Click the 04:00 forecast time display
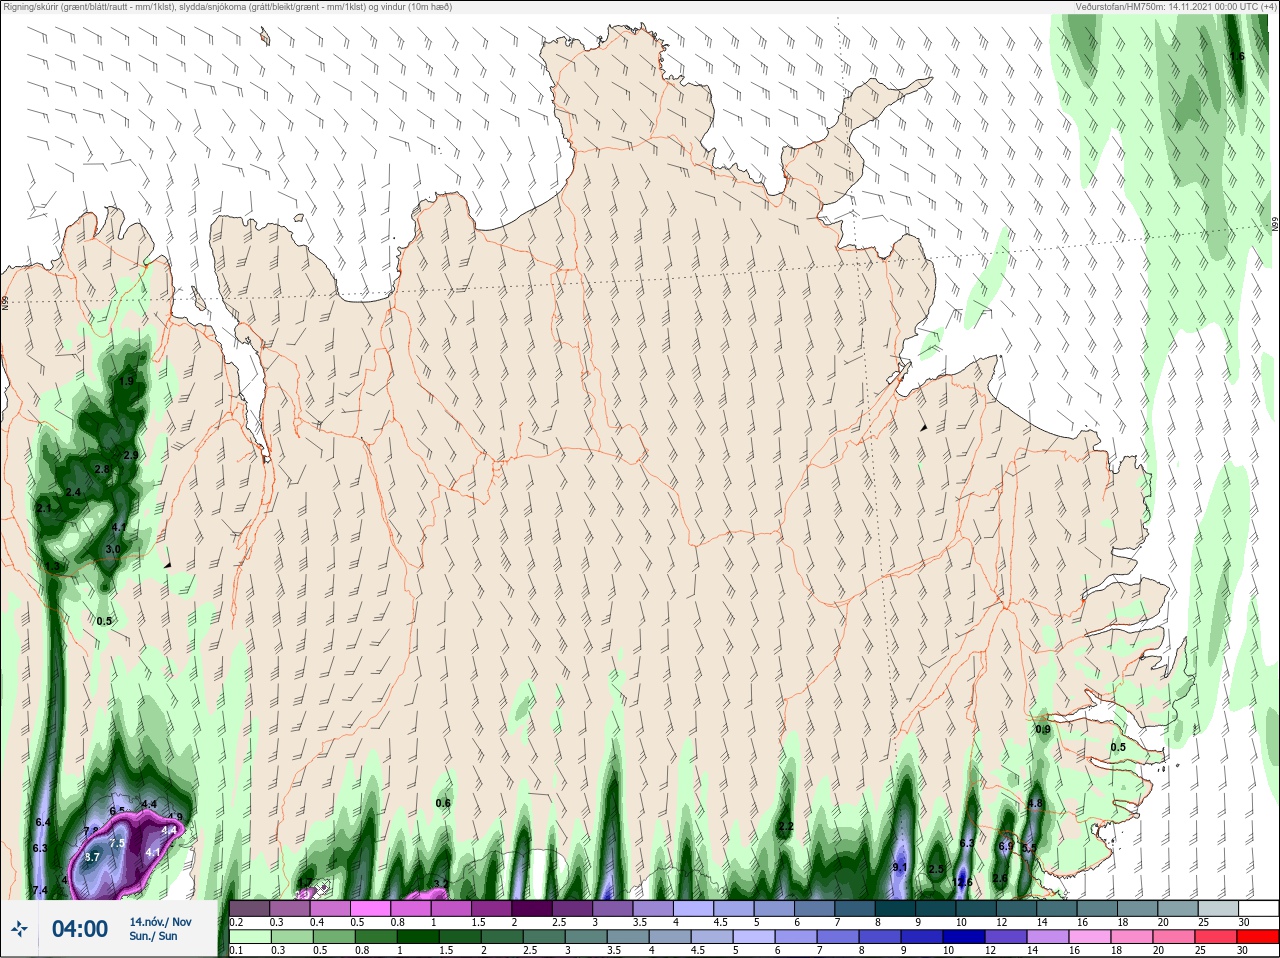 point(80,929)
